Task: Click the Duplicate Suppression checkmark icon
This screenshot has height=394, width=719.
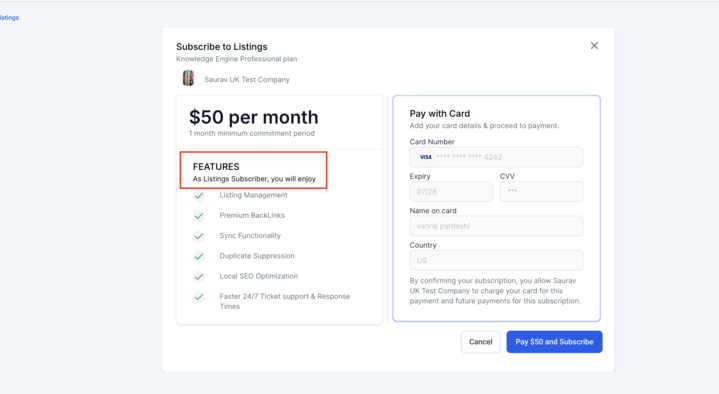Action: 199,256
